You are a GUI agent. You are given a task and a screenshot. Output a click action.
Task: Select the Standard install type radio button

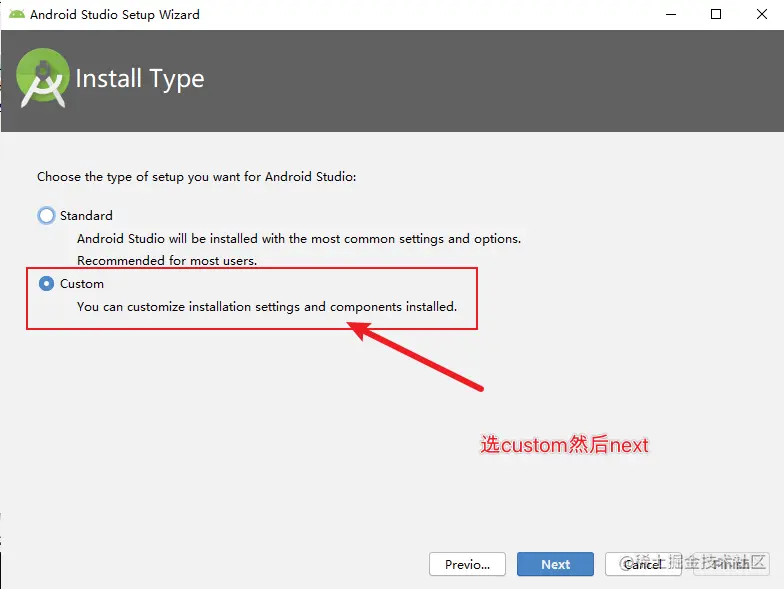click(46, 216)
